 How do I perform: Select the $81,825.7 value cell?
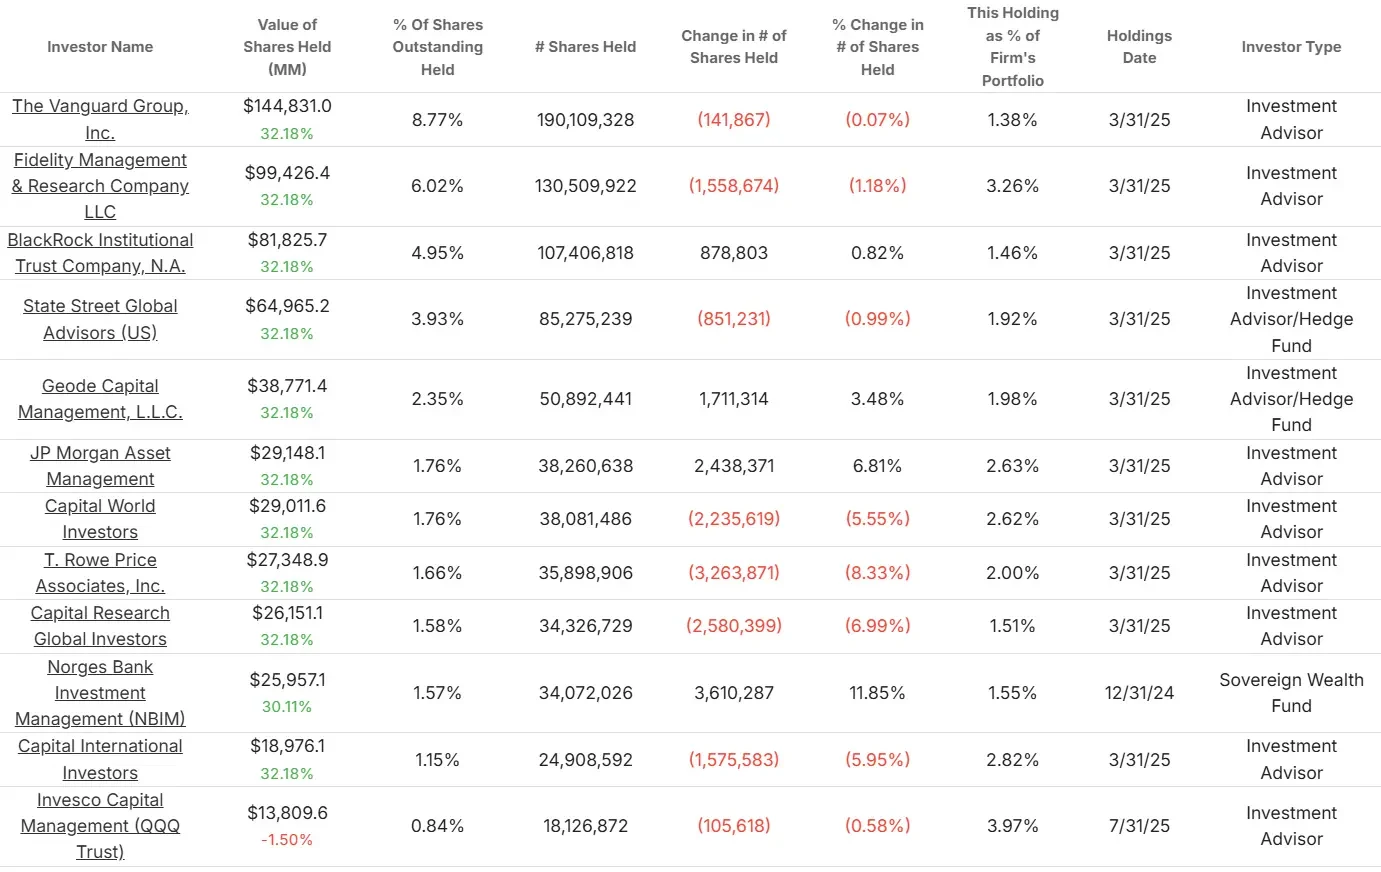287,240
